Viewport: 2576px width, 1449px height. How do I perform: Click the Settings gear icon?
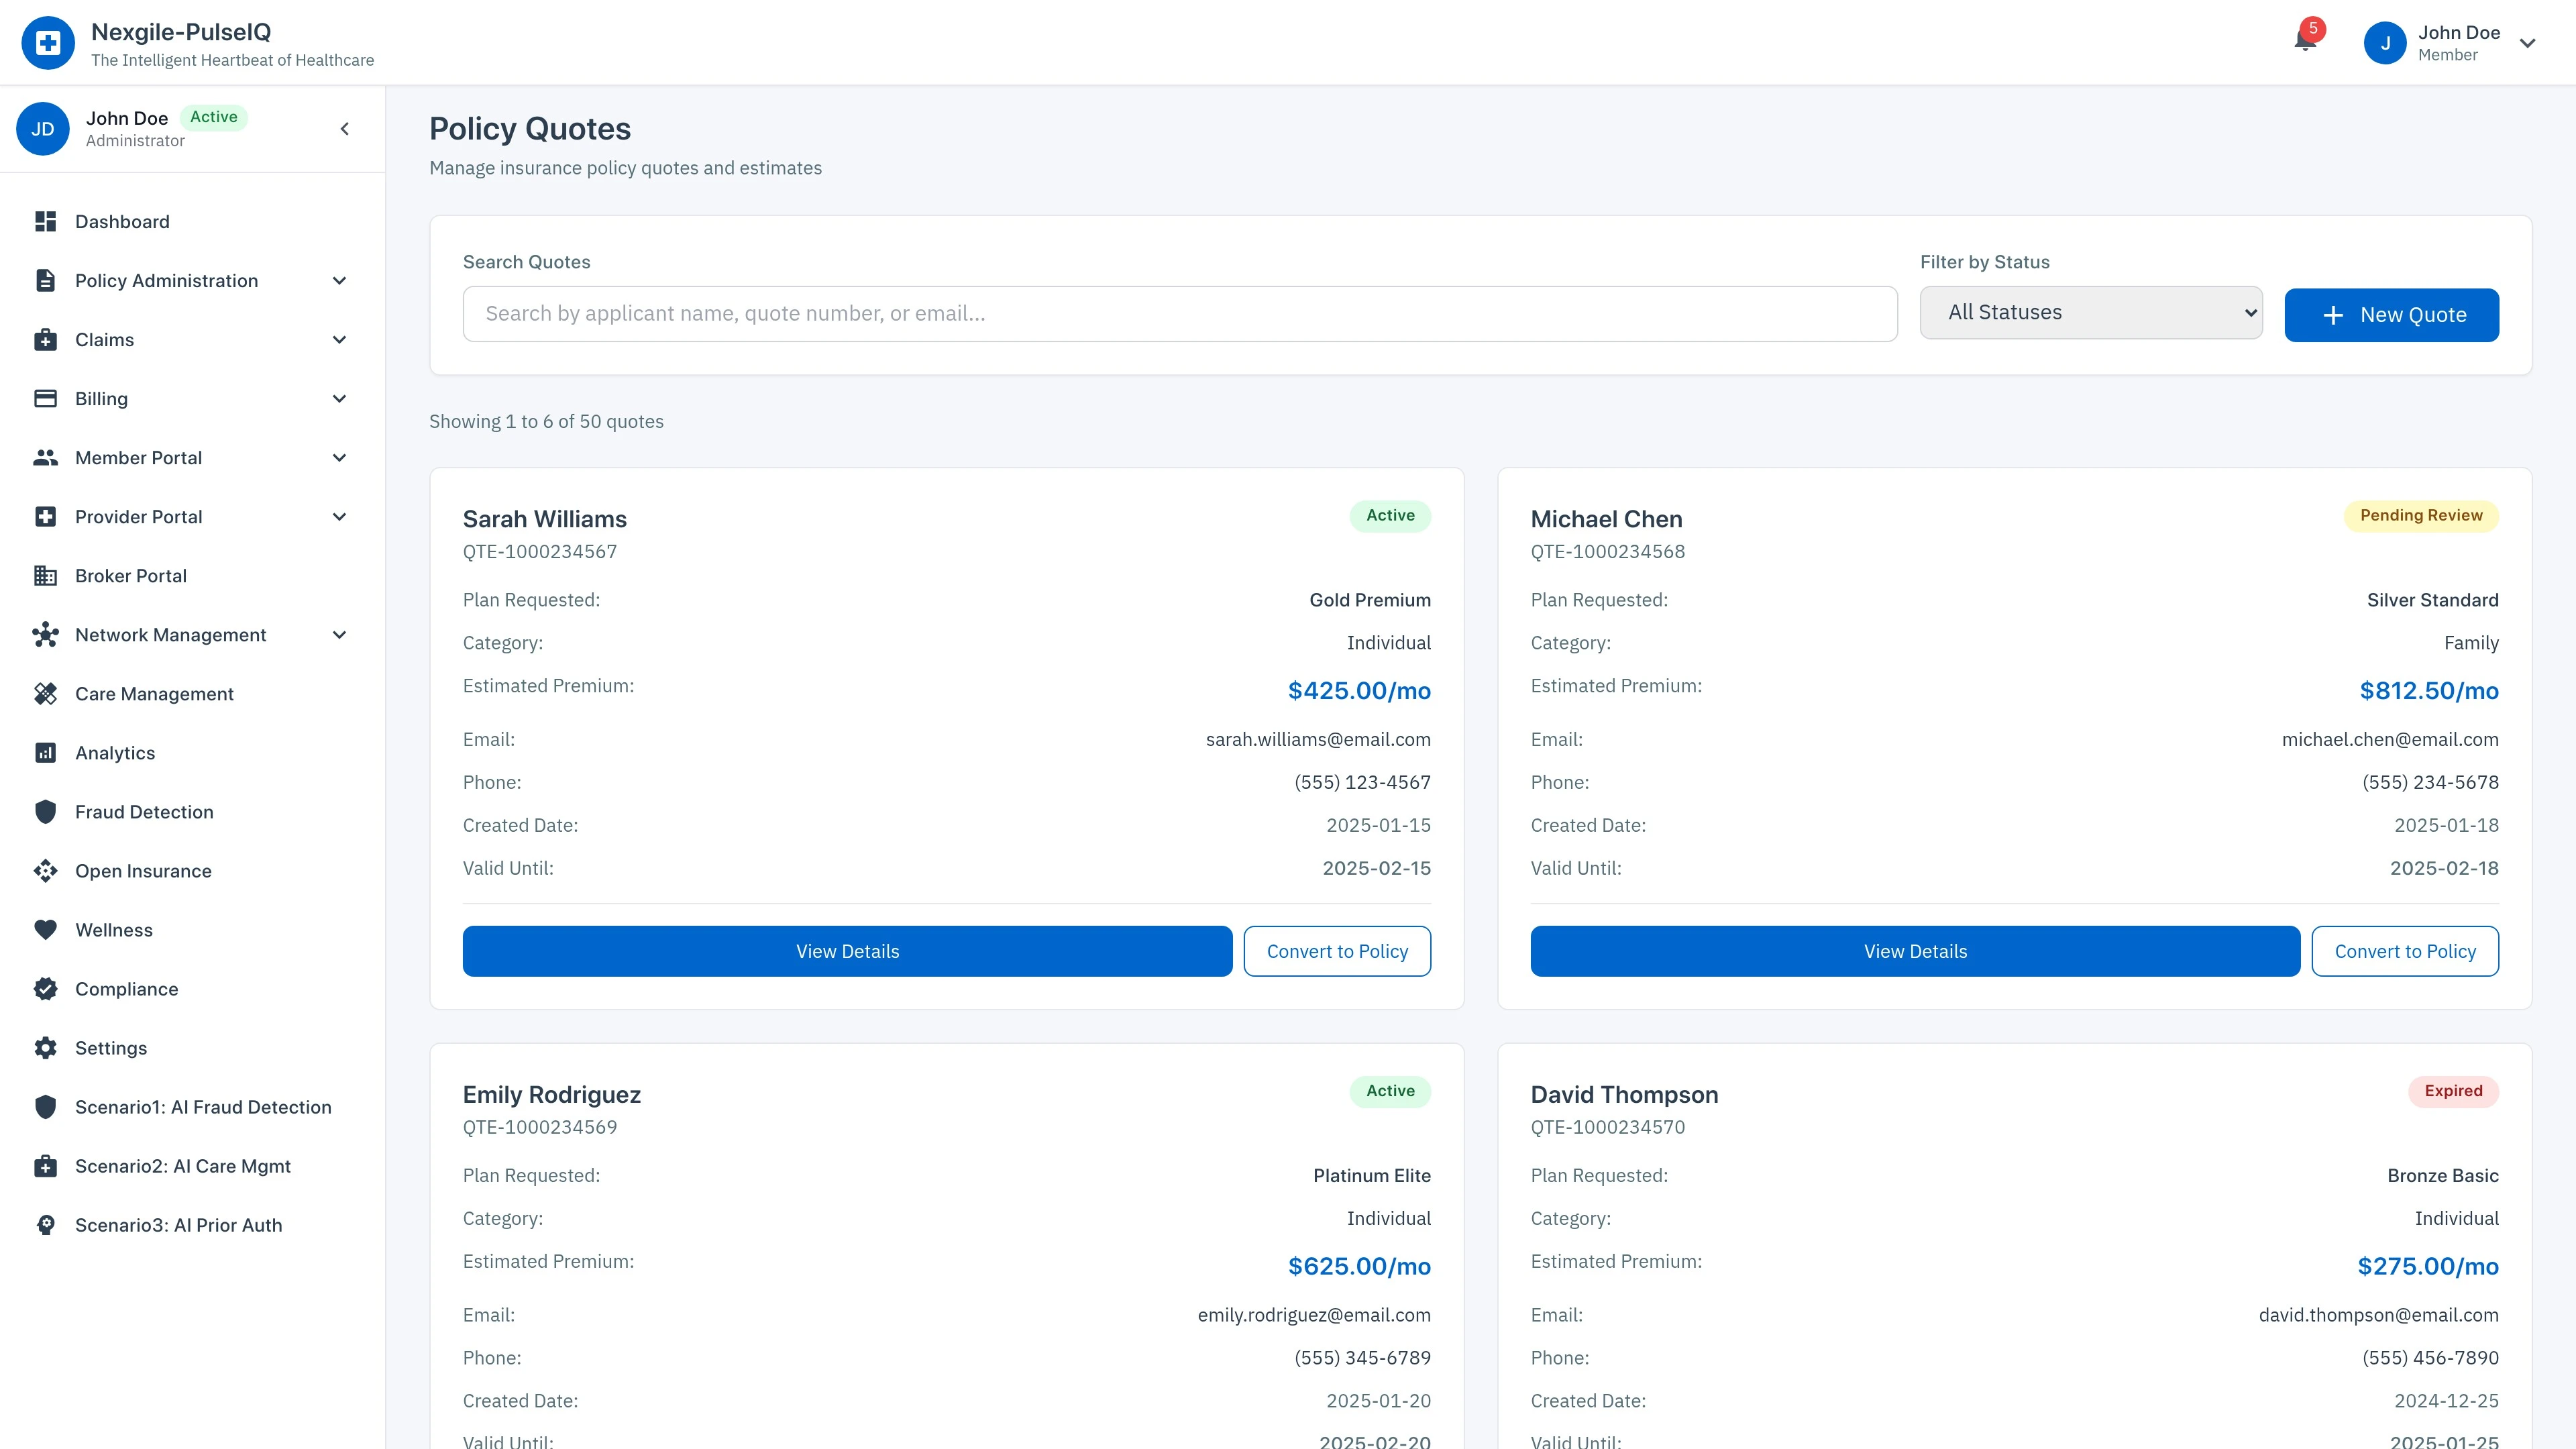pyautogui.click(x=45, y=1048)
